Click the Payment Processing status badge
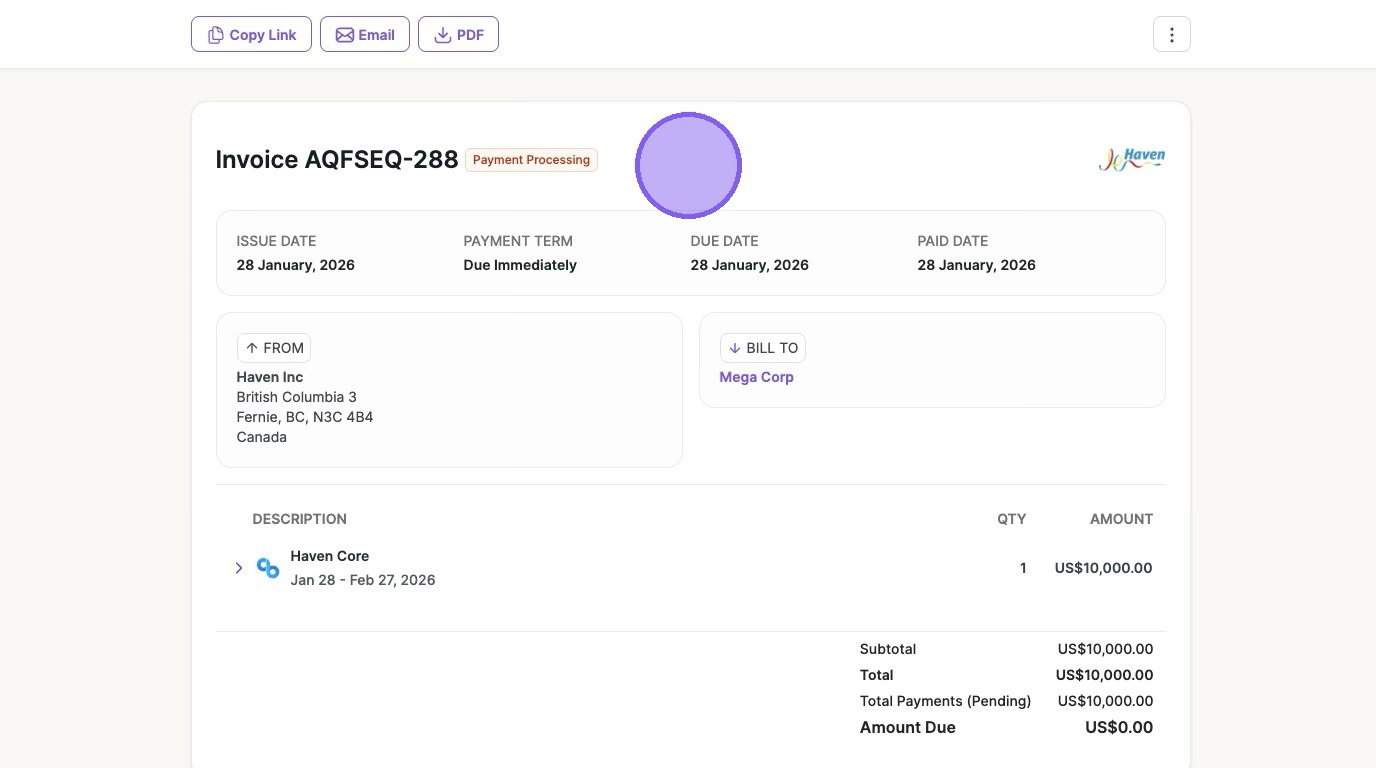Image resolution: width=1376 pixels, height=768 pixels. pos(531,160)
